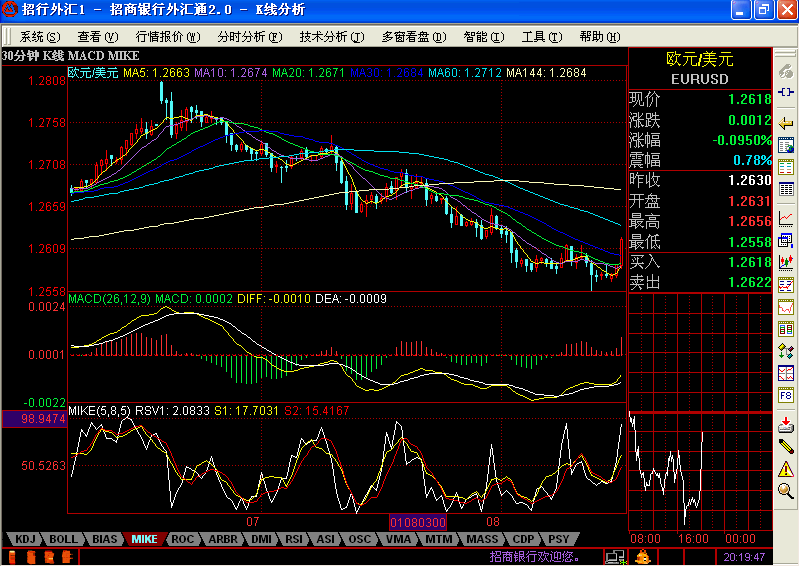Open the 智能(I) menu
The height and width of the screenshot is (567, 799).
(484, 37)
